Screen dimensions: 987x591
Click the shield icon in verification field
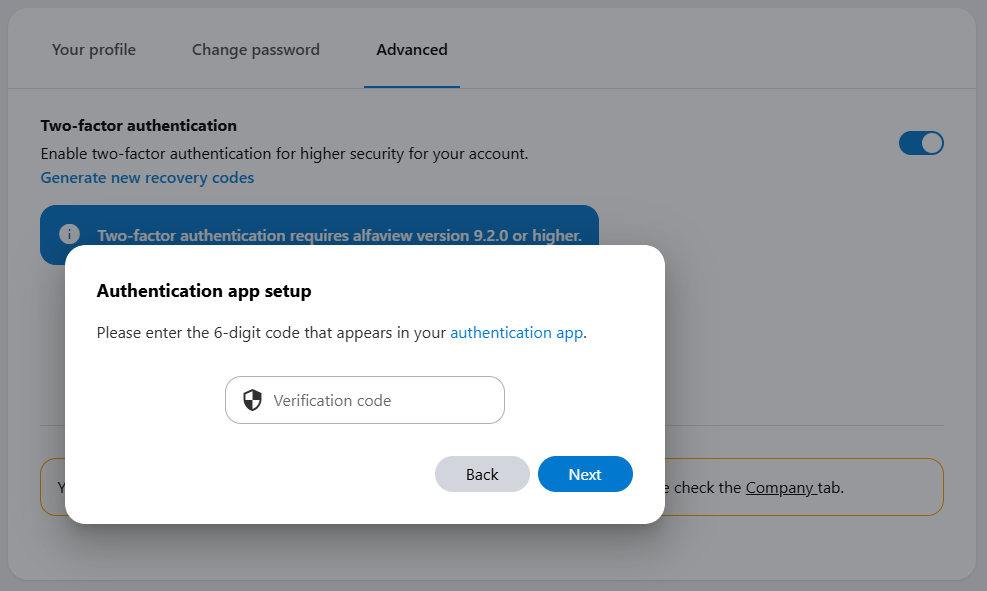[253, 400]
